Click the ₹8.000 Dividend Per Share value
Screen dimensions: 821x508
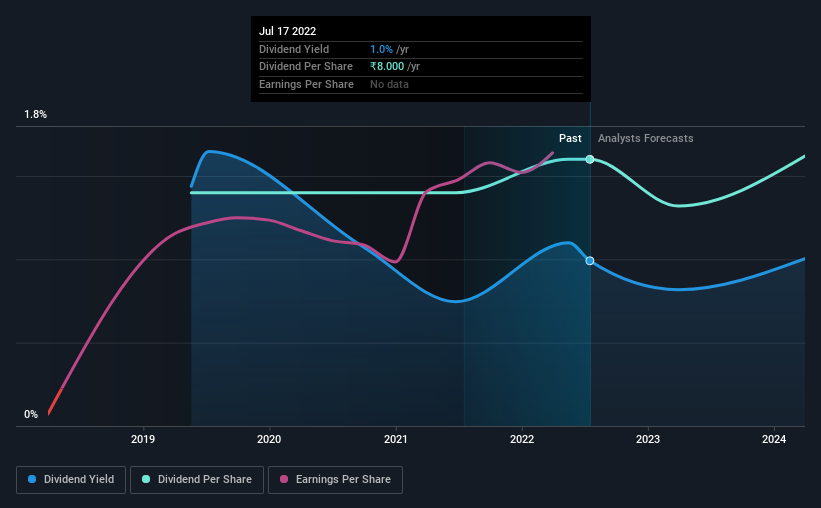coord(387,67)
